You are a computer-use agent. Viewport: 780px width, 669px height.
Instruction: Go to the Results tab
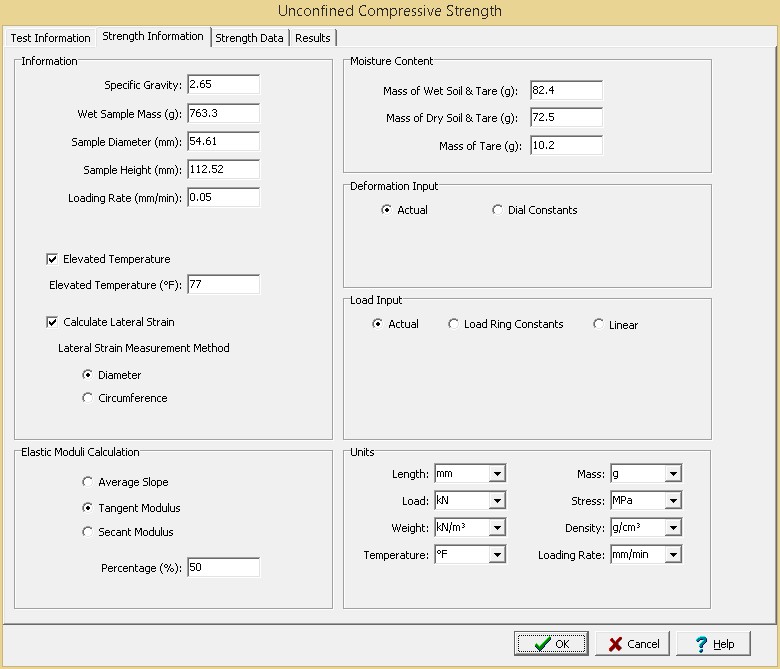coord(312,38)
